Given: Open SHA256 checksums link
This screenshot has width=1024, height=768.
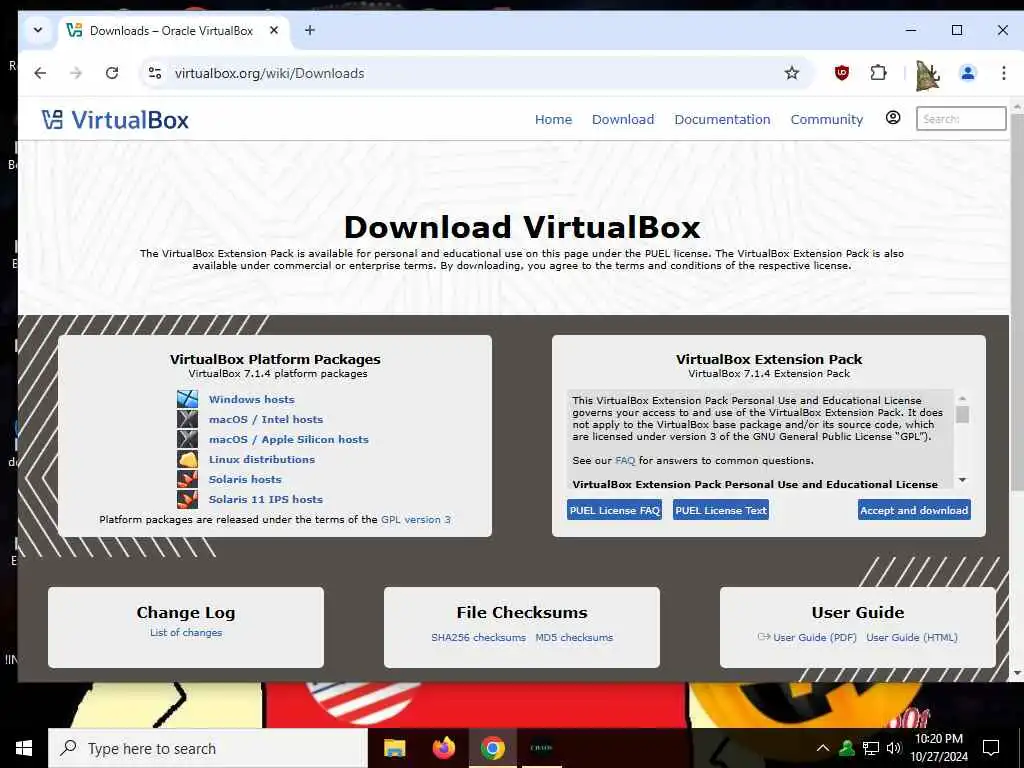Looking at the screenshot, I should [478, 637].
